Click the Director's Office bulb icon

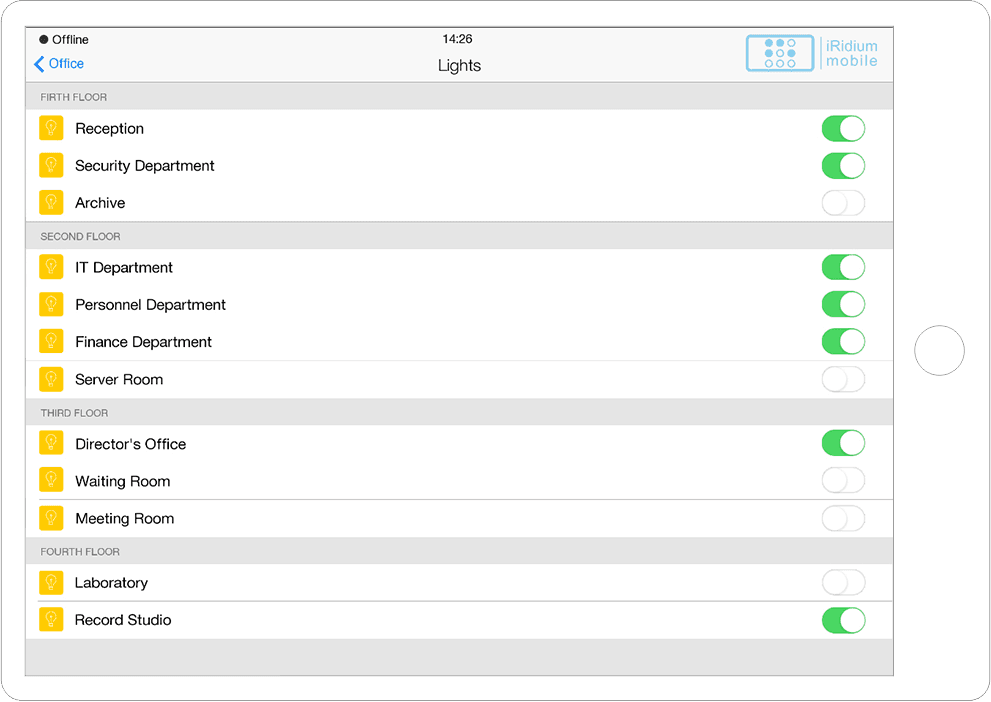[51, 443]
